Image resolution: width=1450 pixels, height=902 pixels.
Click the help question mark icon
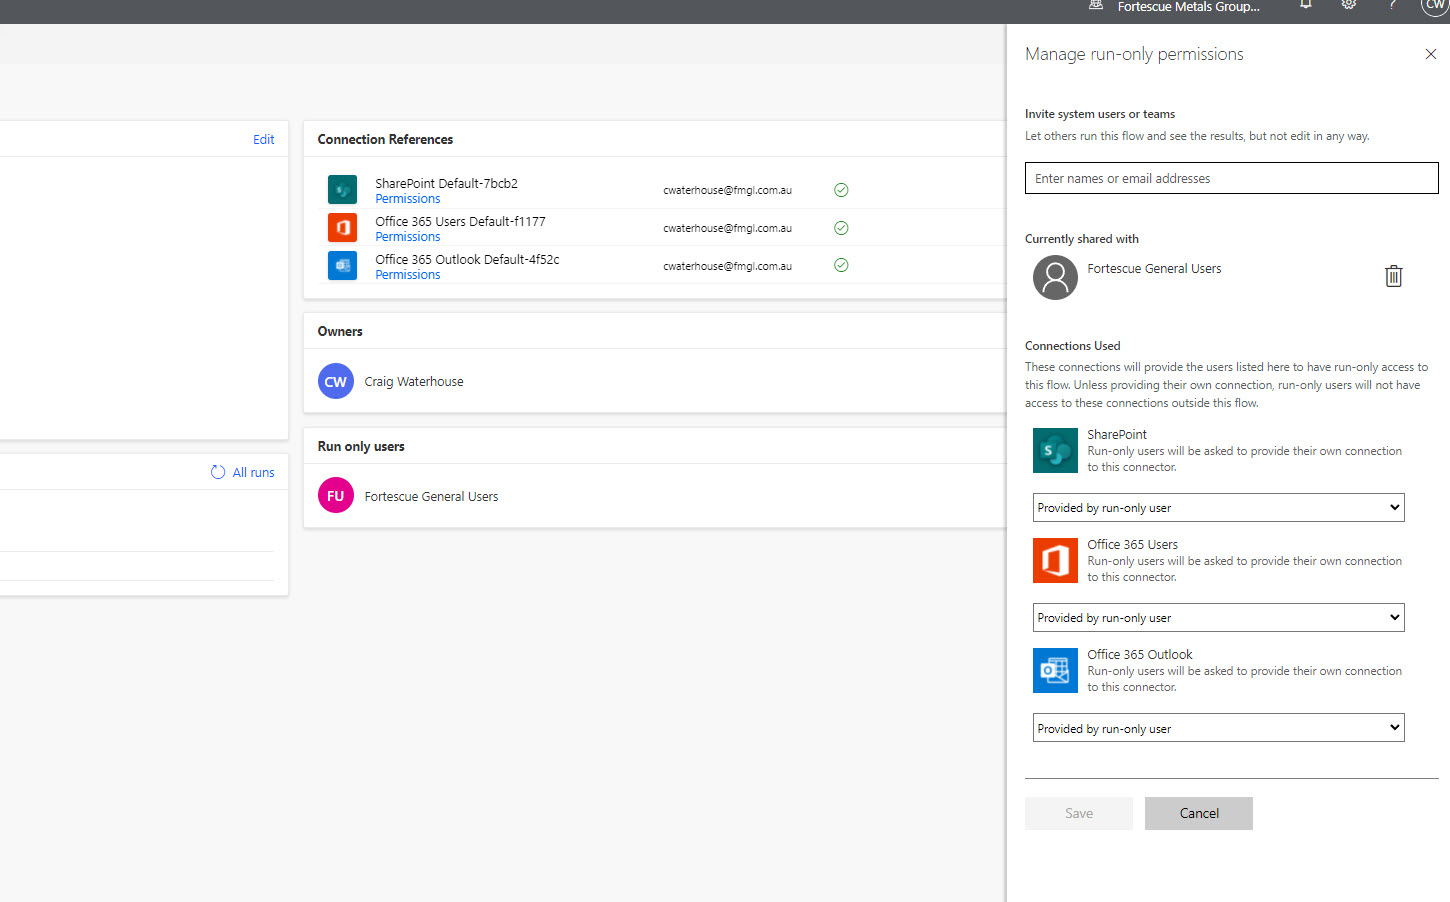1391,6
